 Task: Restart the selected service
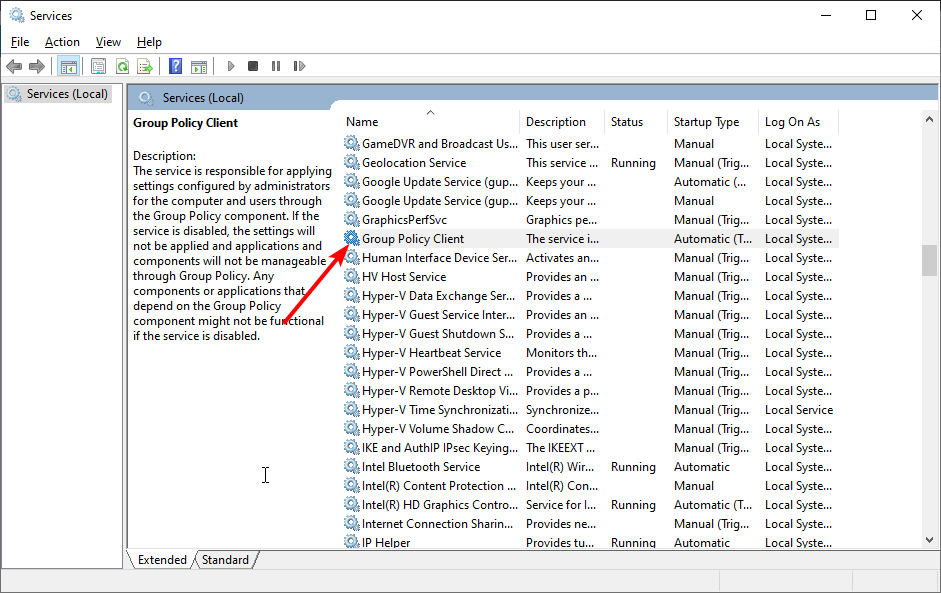point(300,65)
